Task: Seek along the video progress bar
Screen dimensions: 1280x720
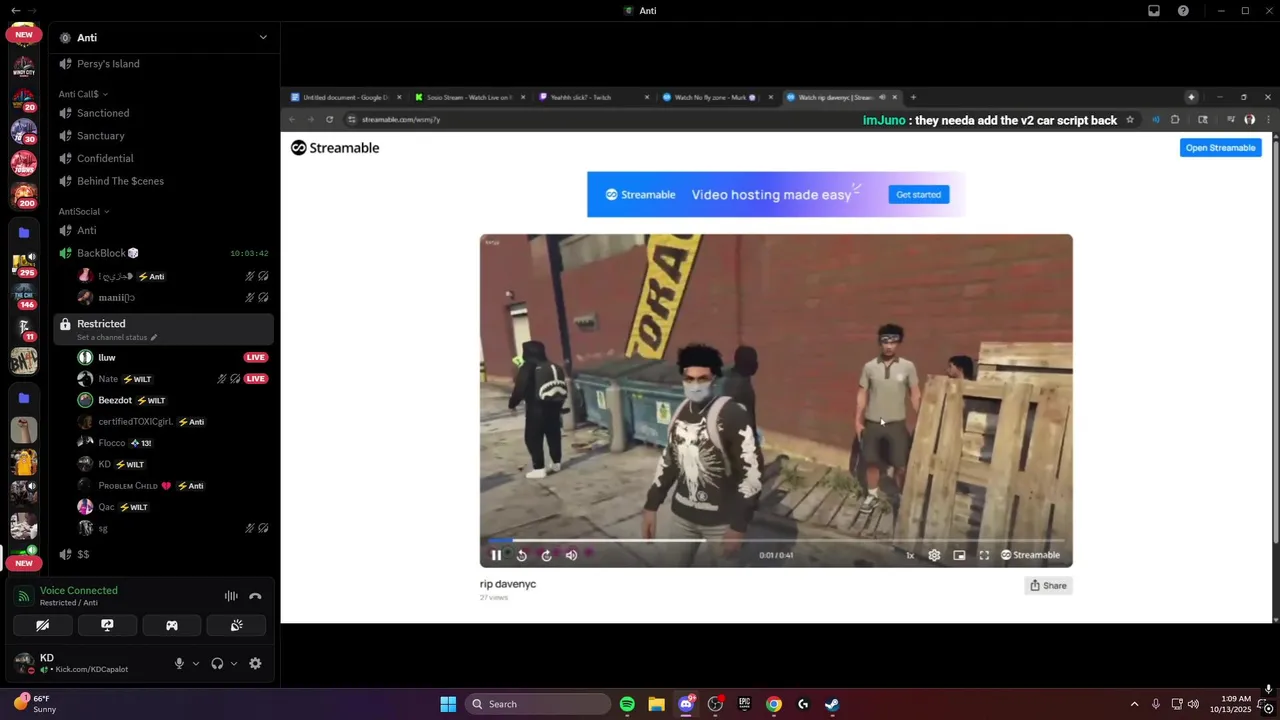Action: pos(776,540)
